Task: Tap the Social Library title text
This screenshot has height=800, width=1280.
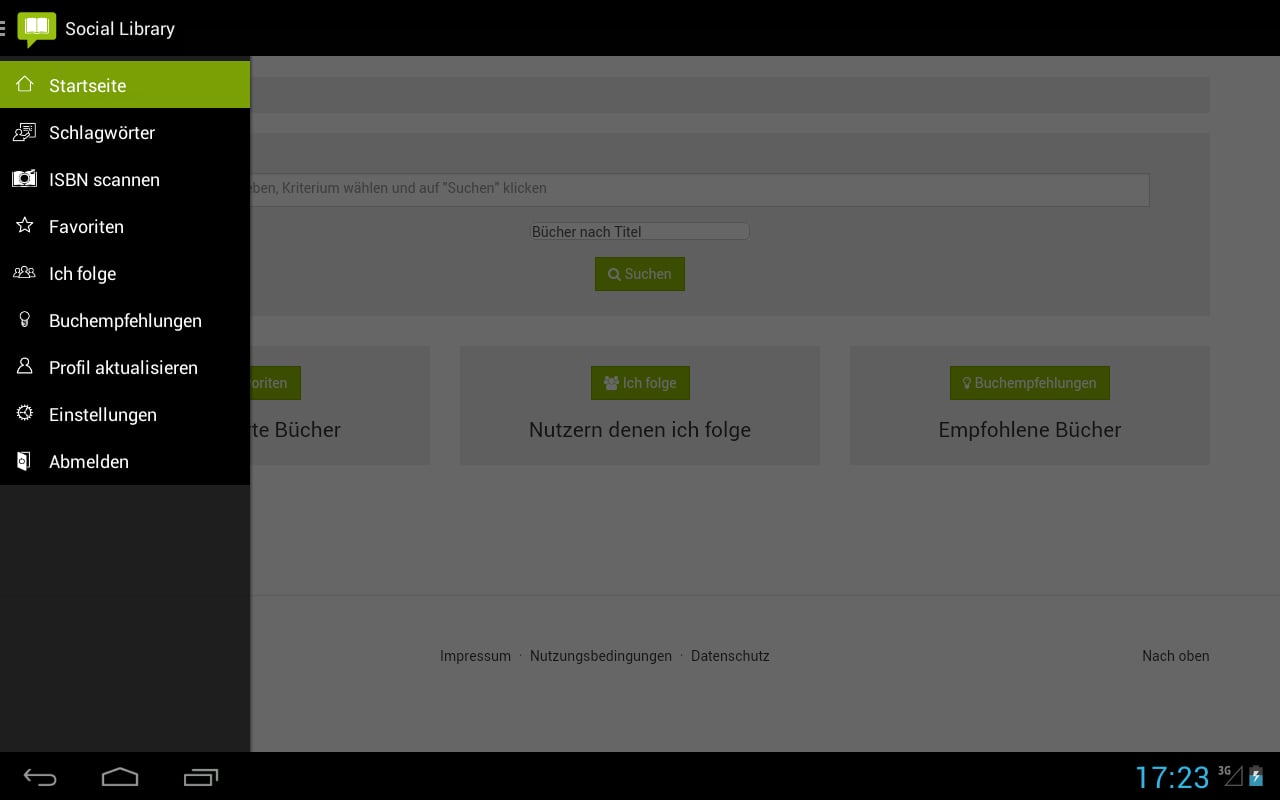Action: point(120,29)
